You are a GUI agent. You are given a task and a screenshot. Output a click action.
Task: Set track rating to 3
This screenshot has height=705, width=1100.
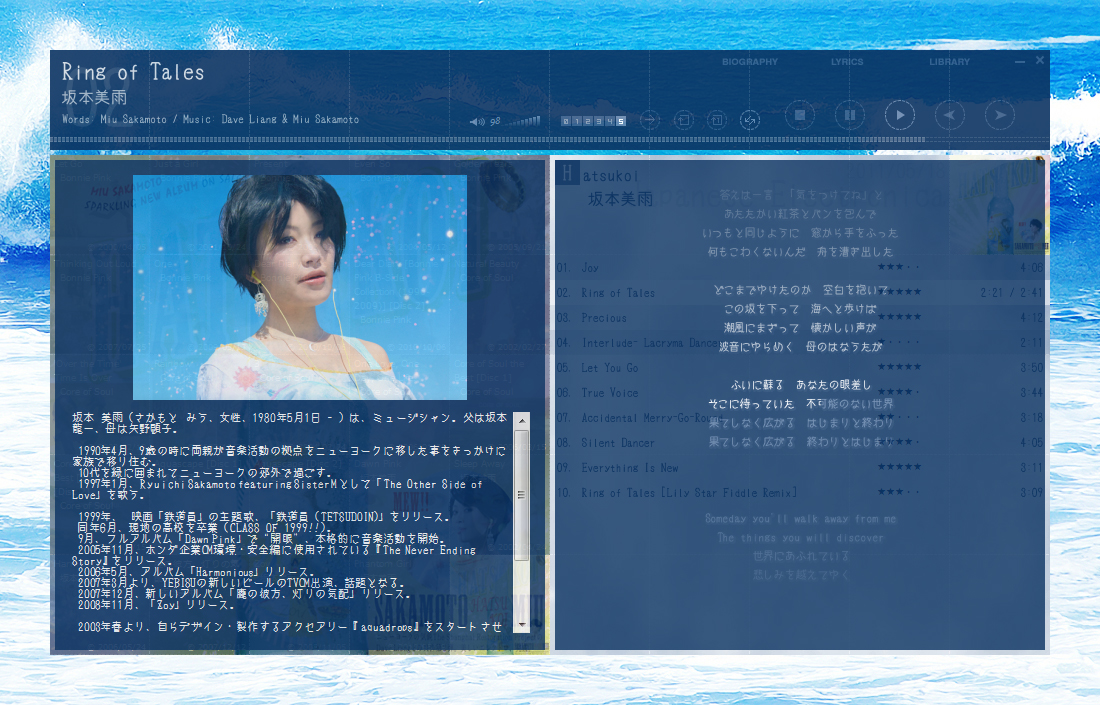(598, 121)
